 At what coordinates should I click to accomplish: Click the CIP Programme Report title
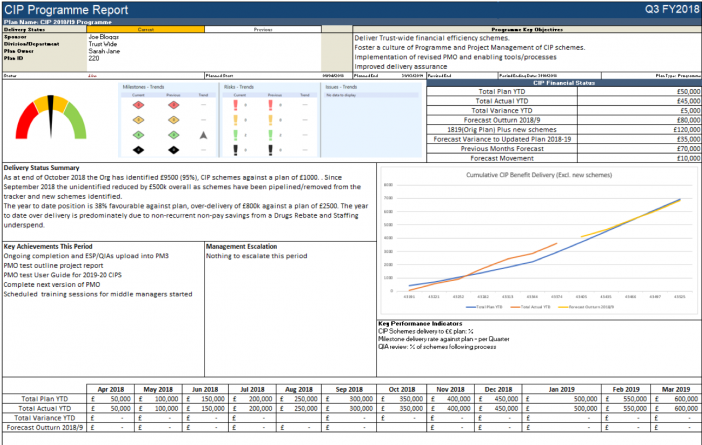tap(66, 10)
